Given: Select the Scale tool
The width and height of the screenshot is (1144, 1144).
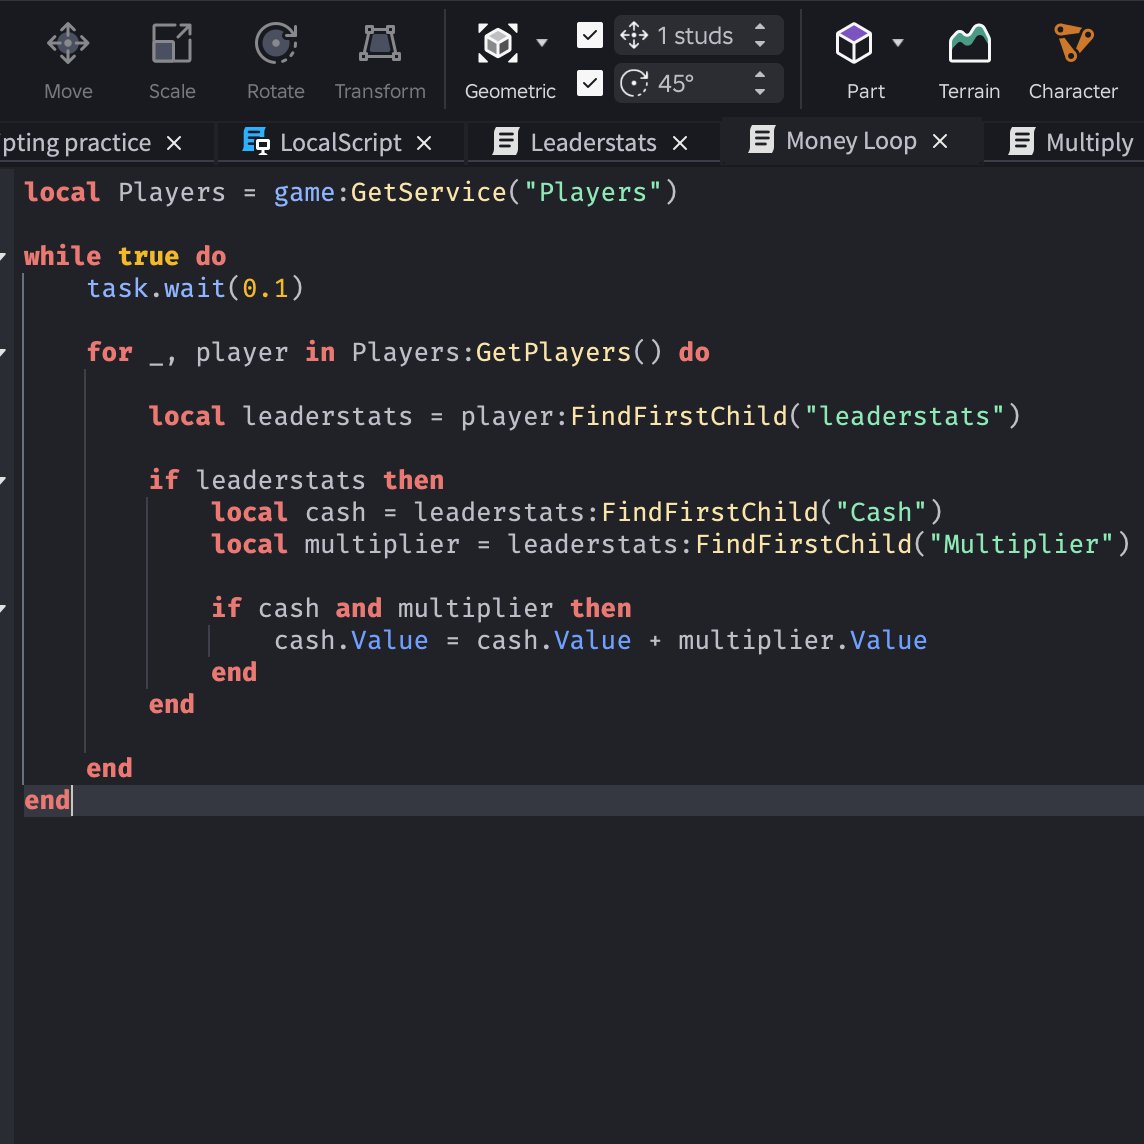Looking at the screenshot, I should point(172,61).
